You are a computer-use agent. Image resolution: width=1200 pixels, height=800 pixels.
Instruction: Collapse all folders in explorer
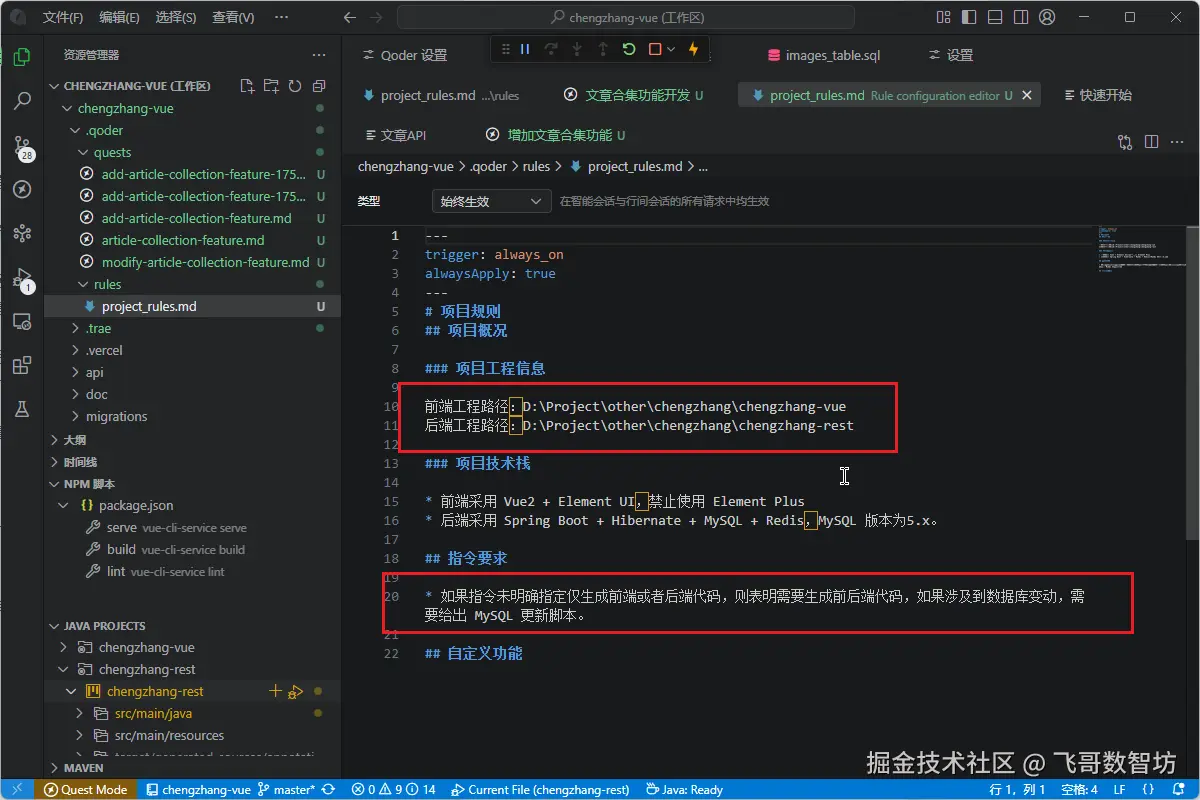point(319,86)
